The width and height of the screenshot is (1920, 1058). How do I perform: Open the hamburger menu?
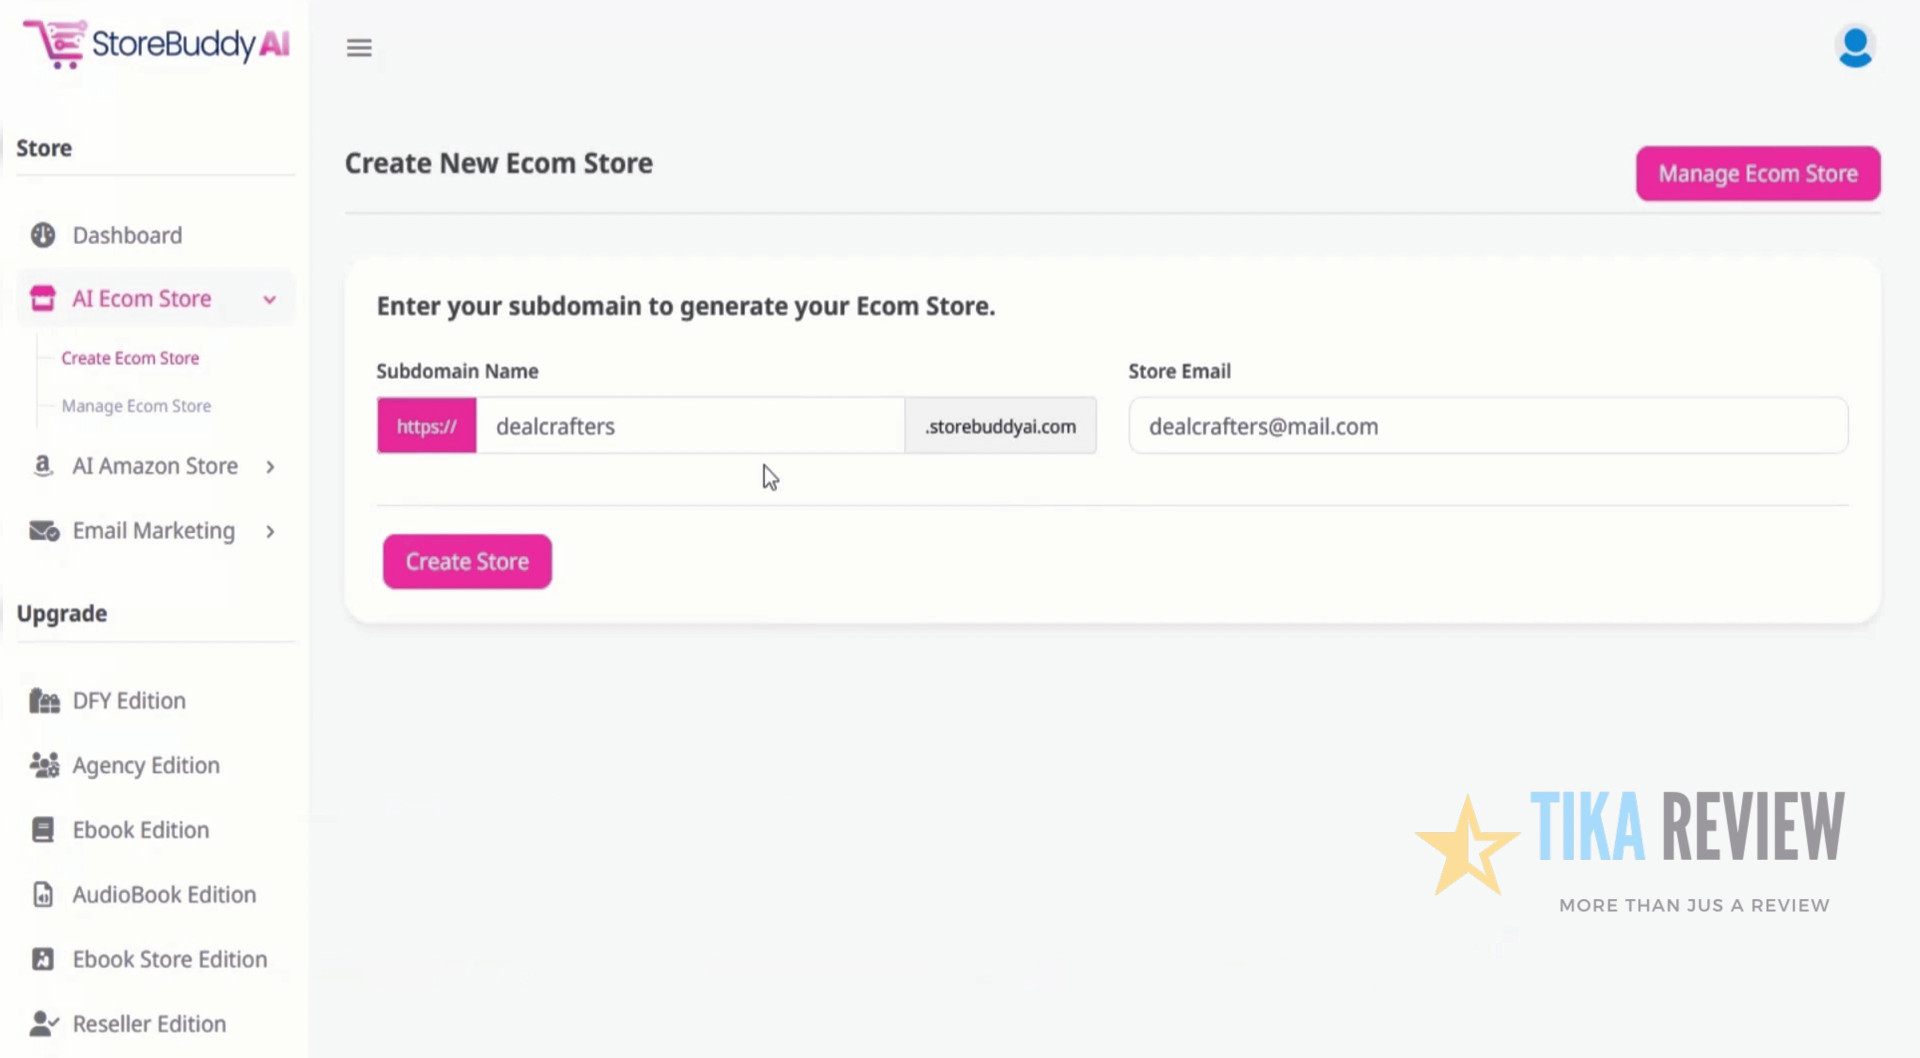click(359, 47)
